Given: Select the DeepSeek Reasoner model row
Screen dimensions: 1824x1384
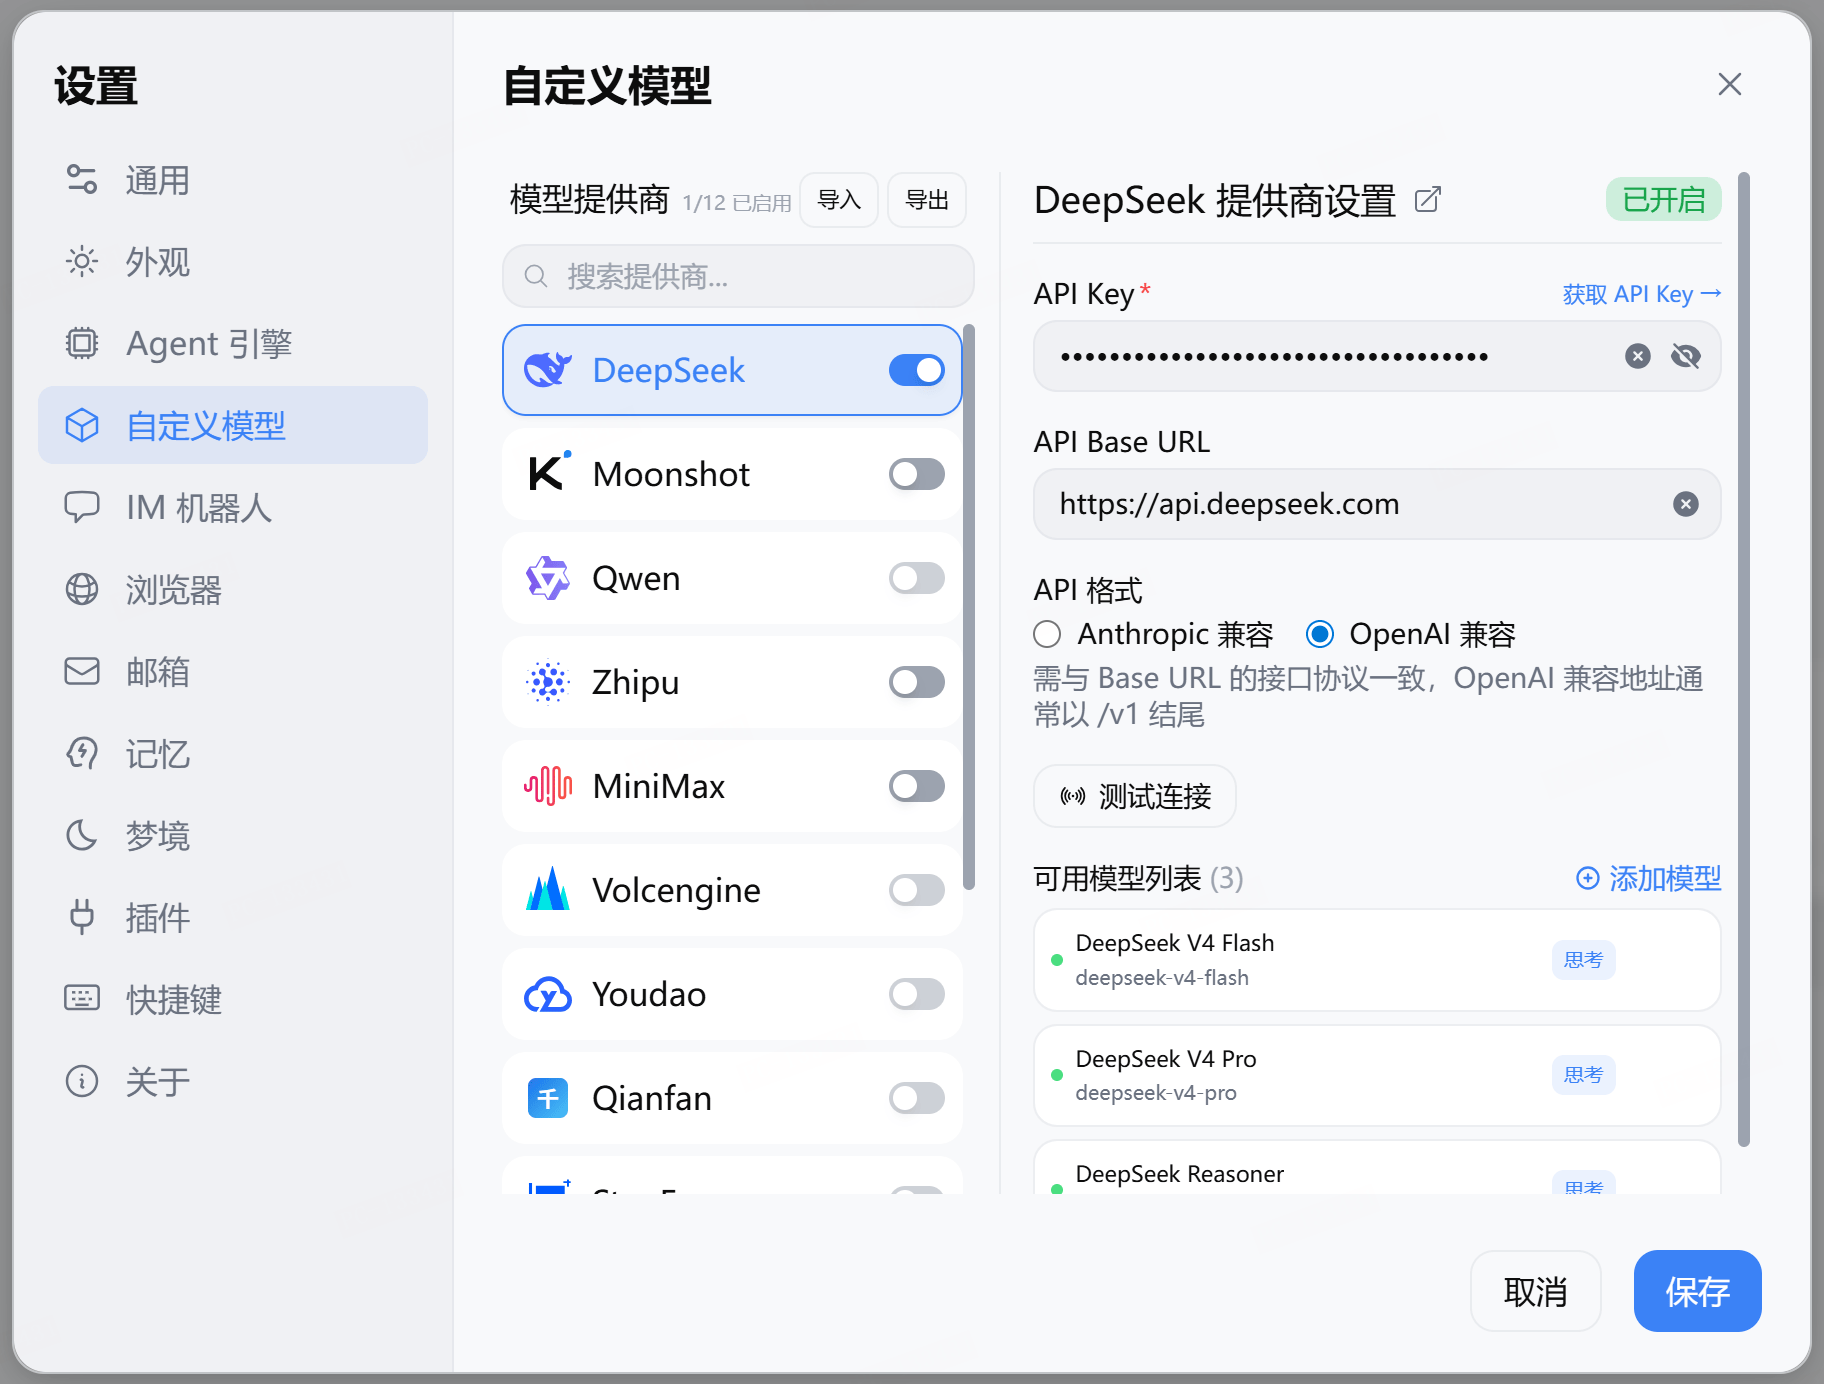Looking at the screenshot, I should [1378, 1168].
